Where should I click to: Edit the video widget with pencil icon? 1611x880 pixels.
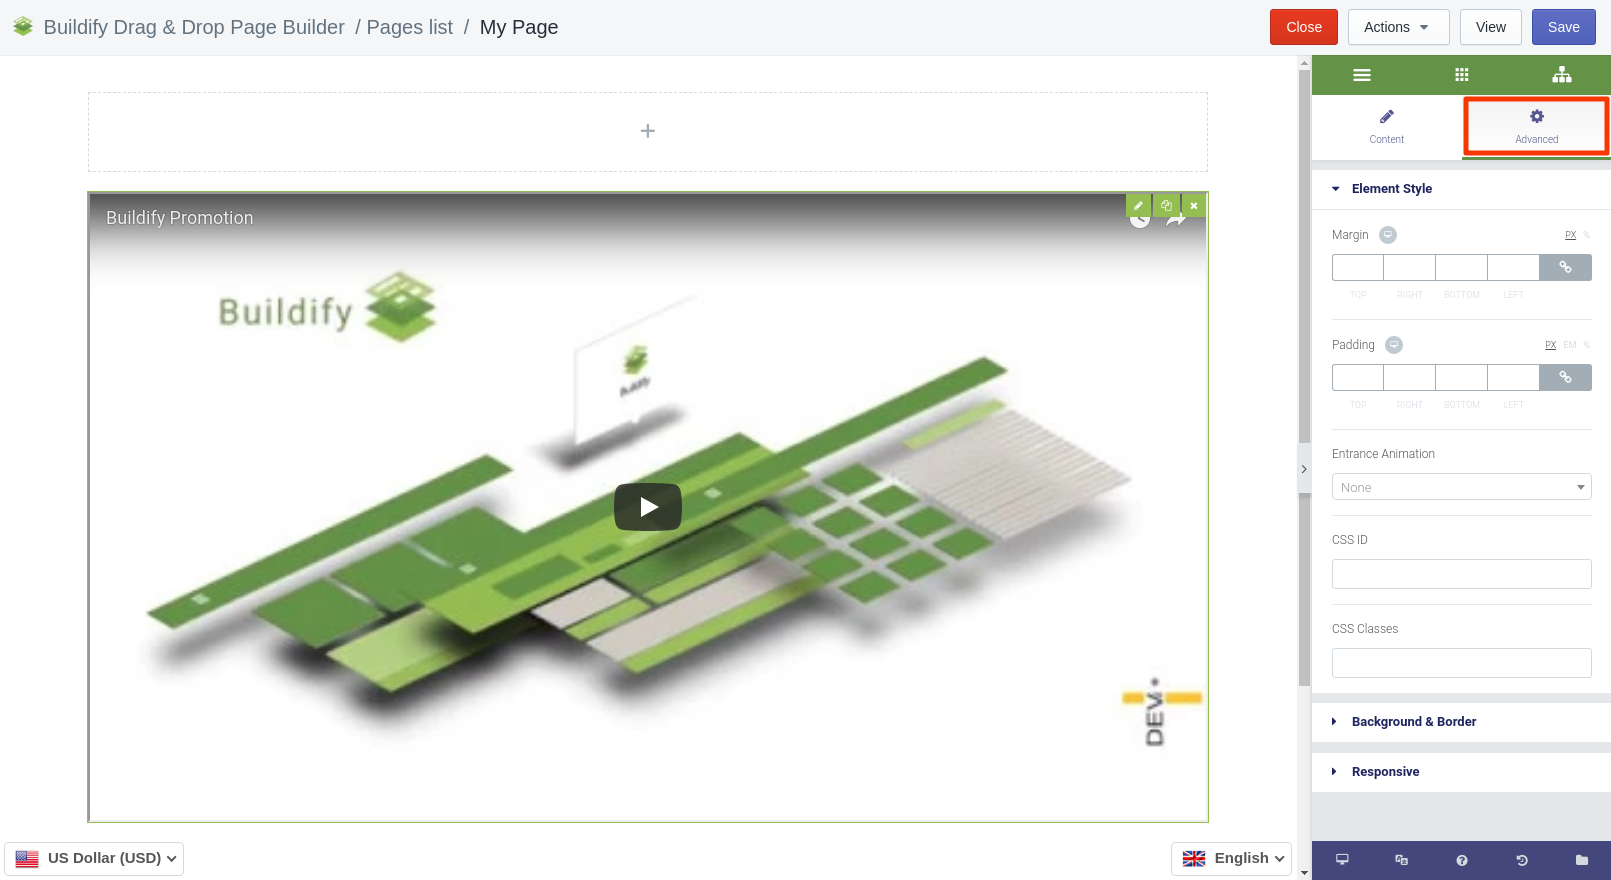click(1138, 205)
